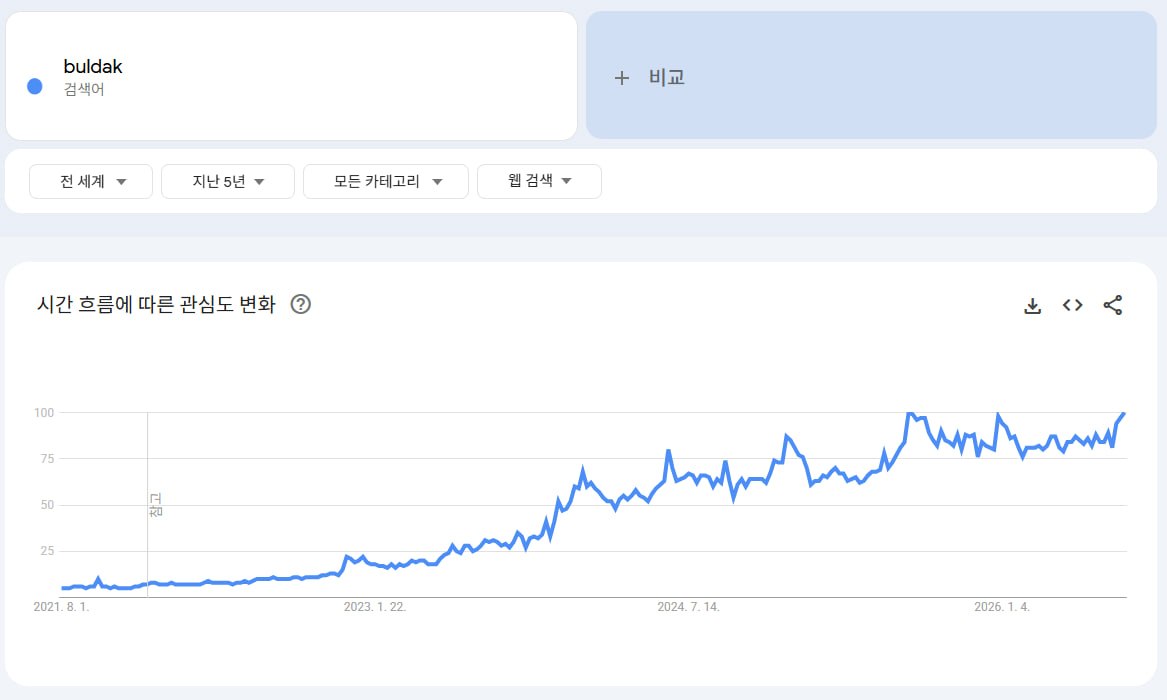Click the plus icon beside 비교
Screen dimensions: 1167x700
[621, 78]
